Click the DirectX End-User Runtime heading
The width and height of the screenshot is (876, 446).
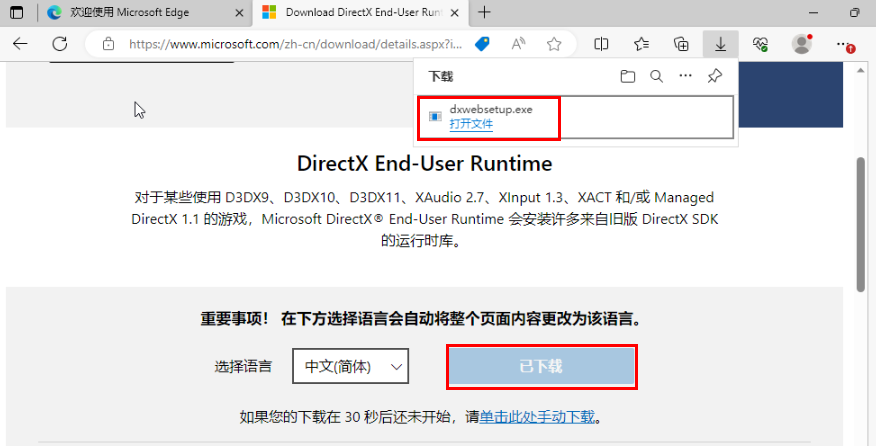point(425,164)
